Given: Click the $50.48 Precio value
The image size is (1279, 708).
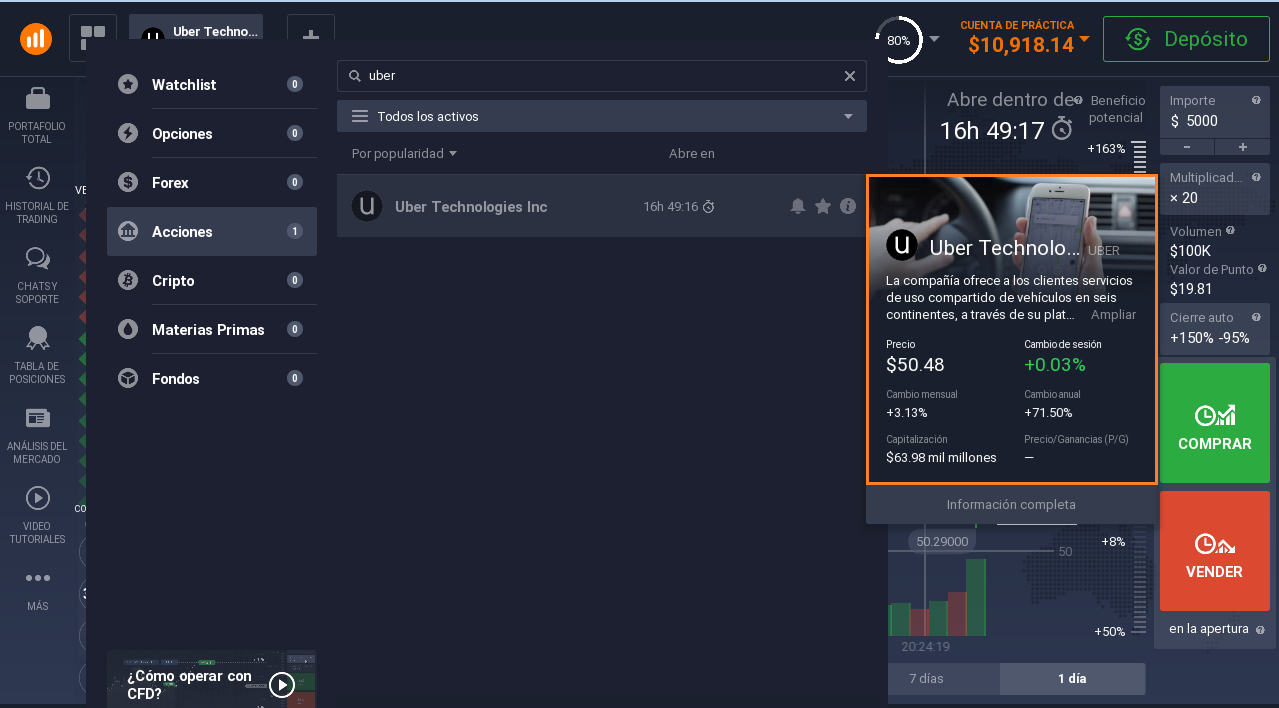Looking at the screenshot, I should click(x=915, y=365).
